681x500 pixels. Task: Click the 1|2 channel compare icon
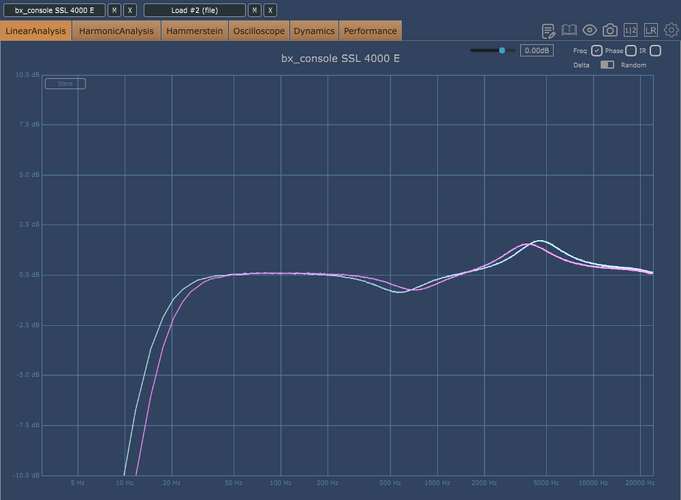pyautogui.click(x=630, y=30)
